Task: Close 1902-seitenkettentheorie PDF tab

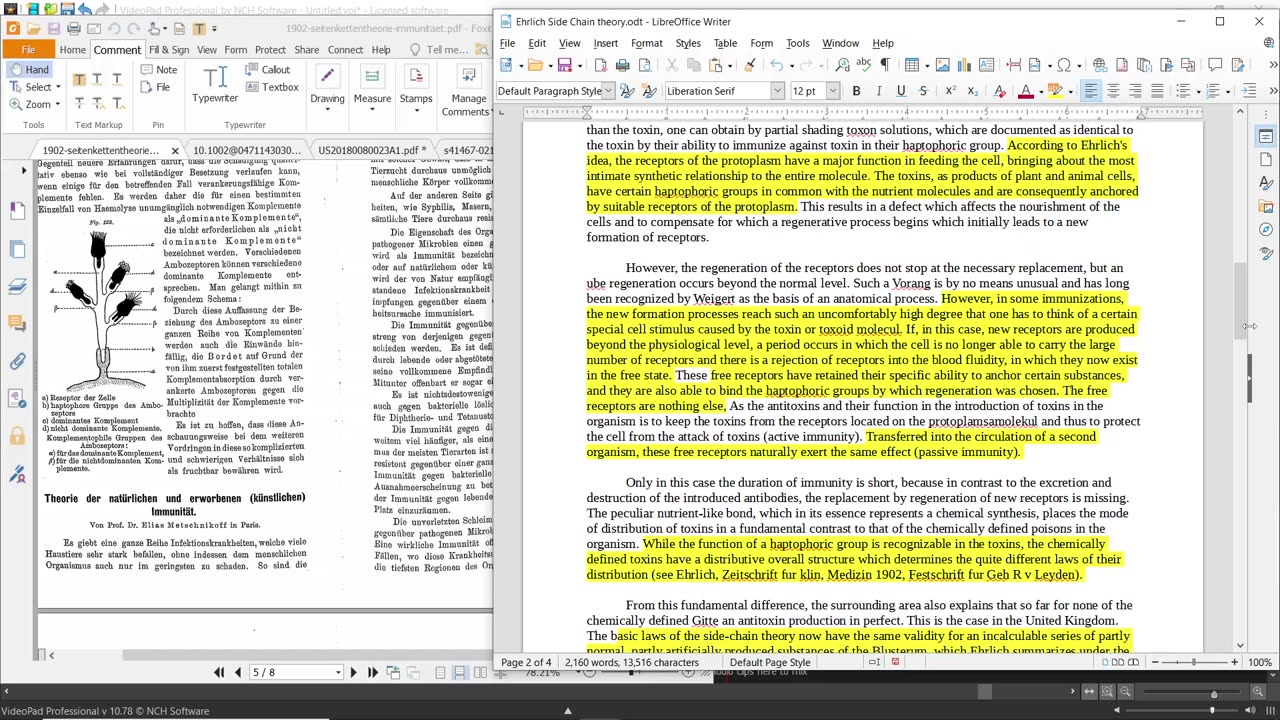Action: tap(175, 150)
